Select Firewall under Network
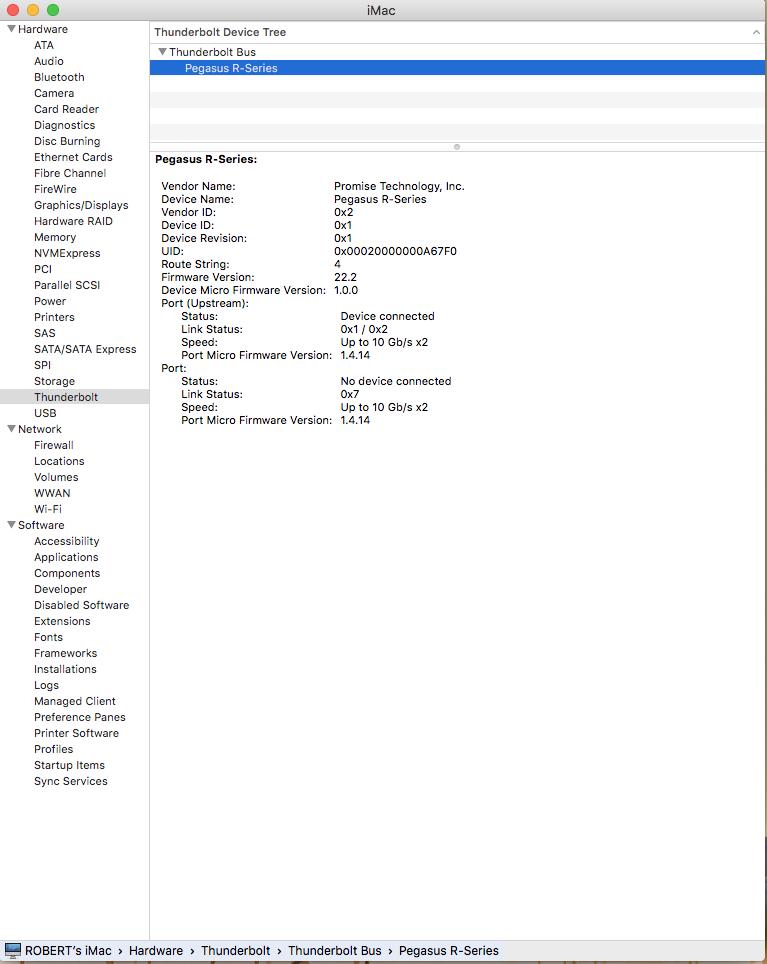This screenshot has width=767, height=964. (53, 445)
